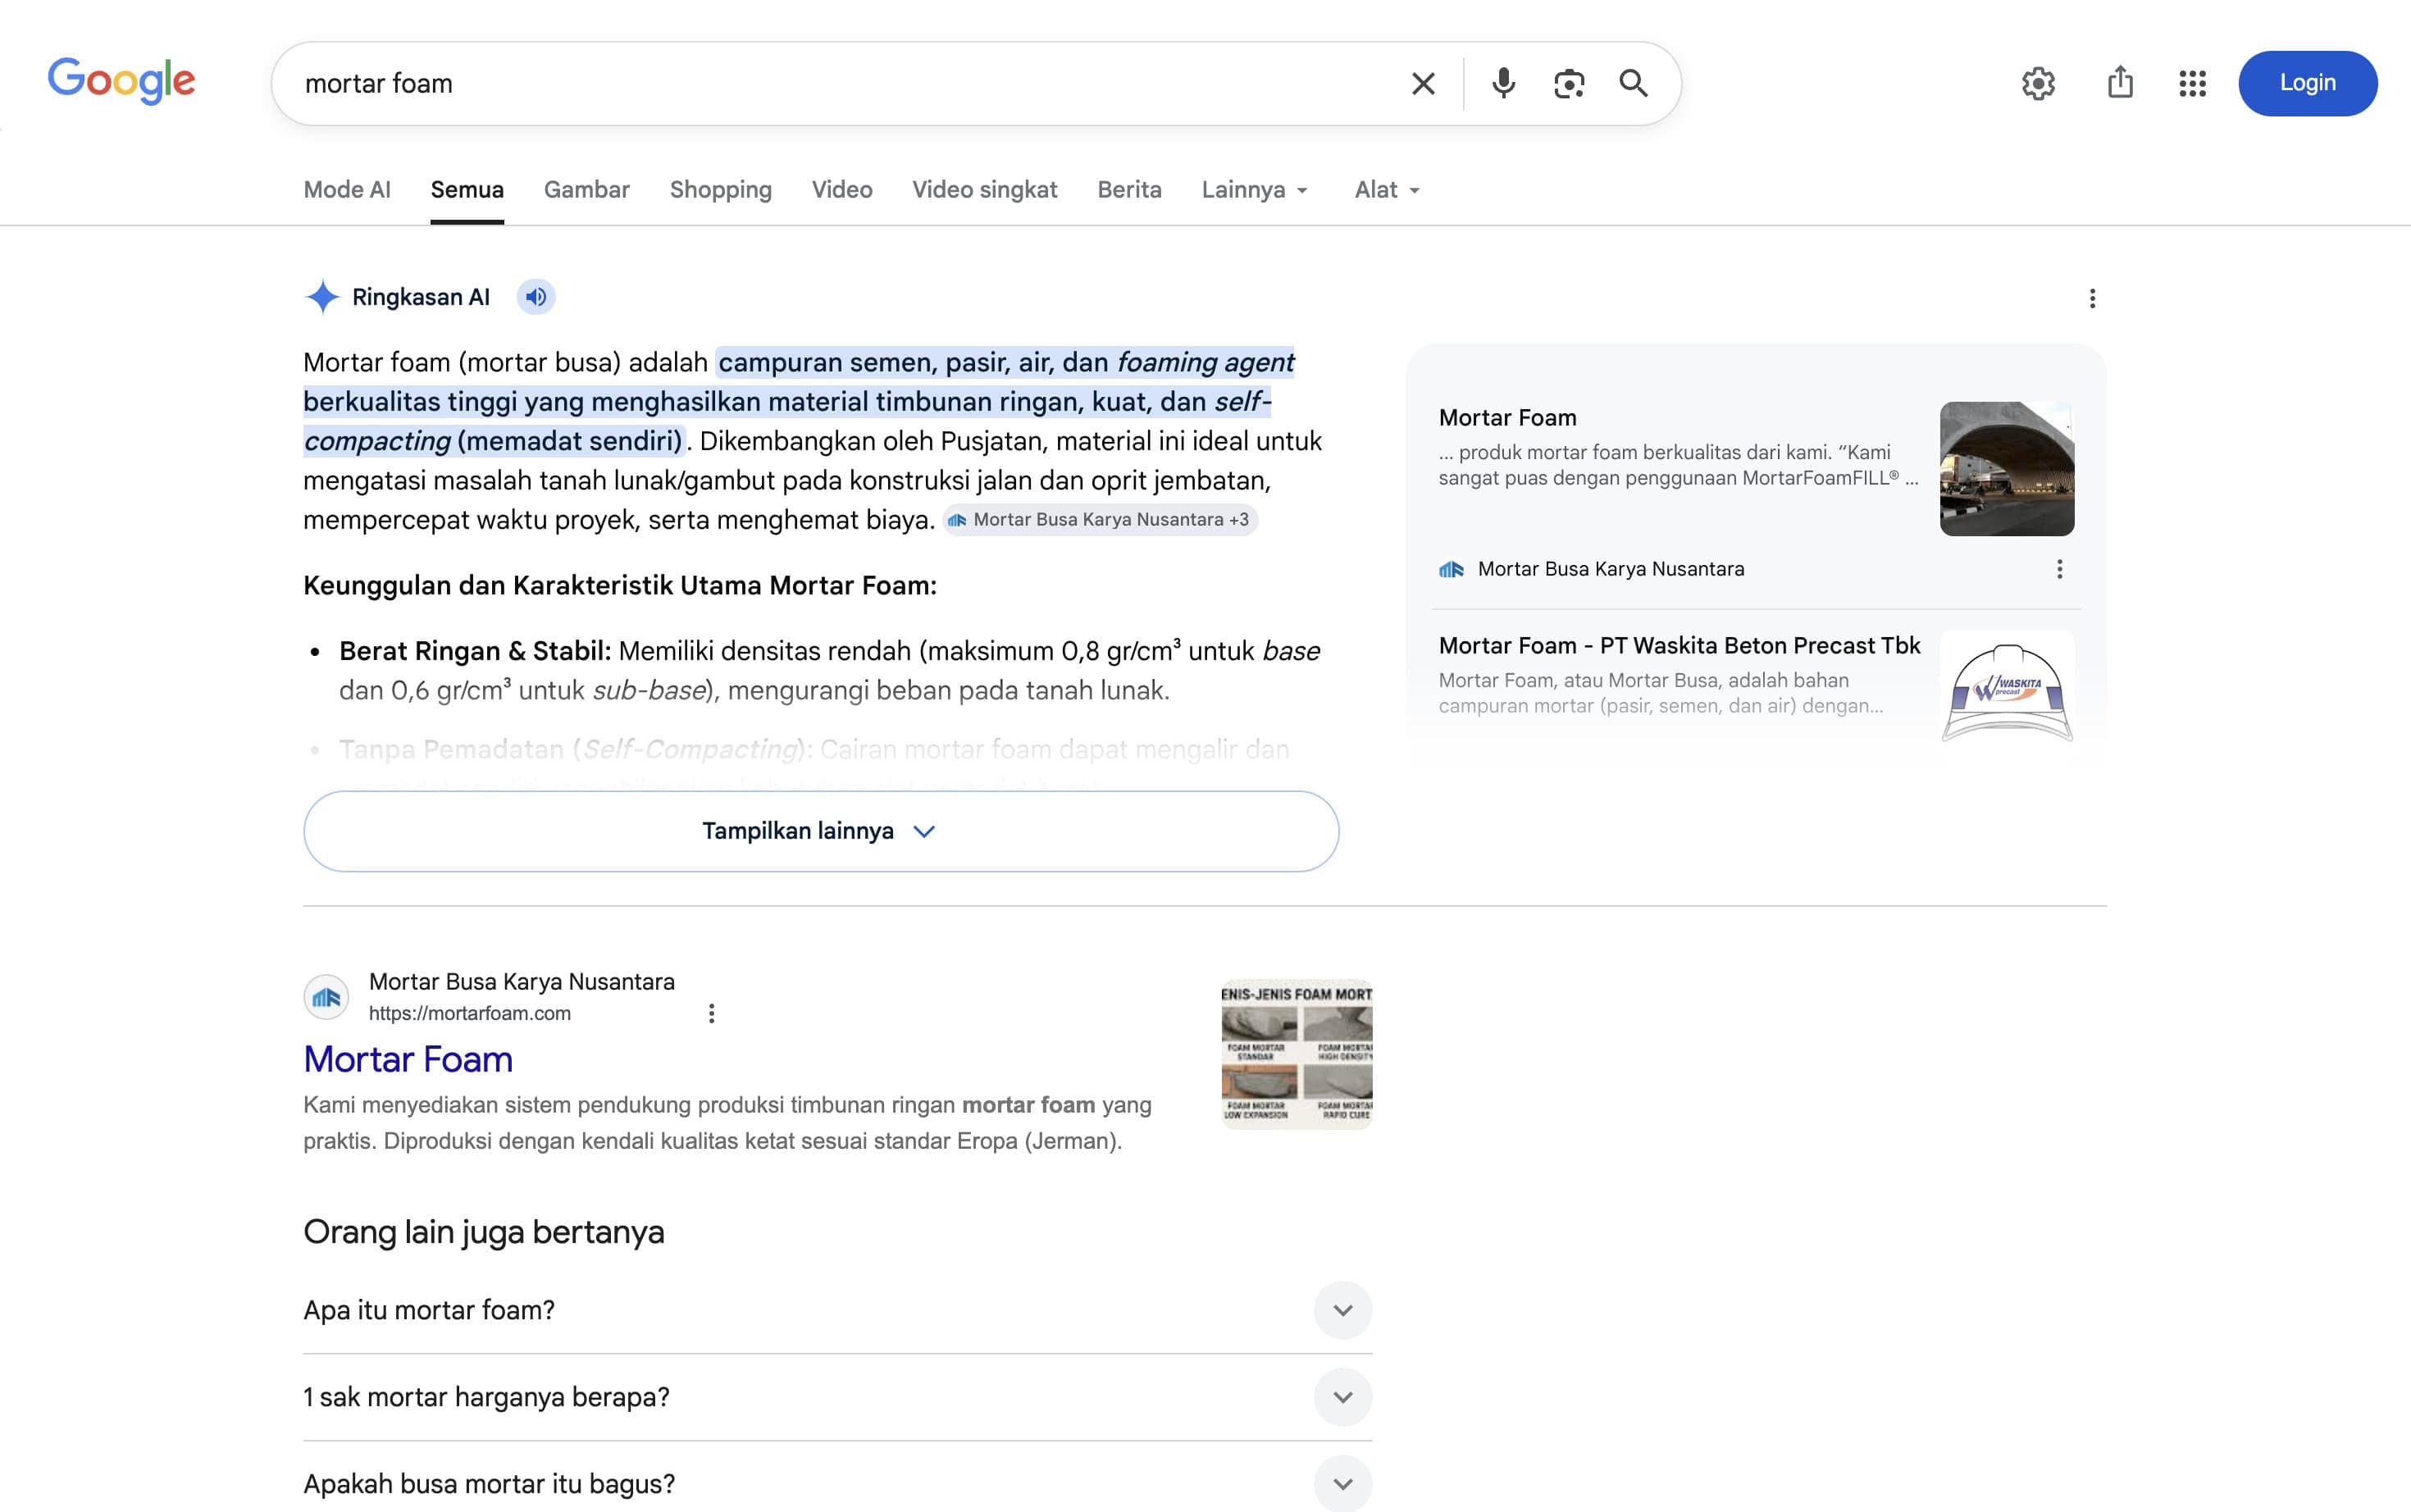Expand question 1 sak mortar harganya berapa?
The width and height of the screenshot is (2411, 1512).
[x=837, y=1397]
